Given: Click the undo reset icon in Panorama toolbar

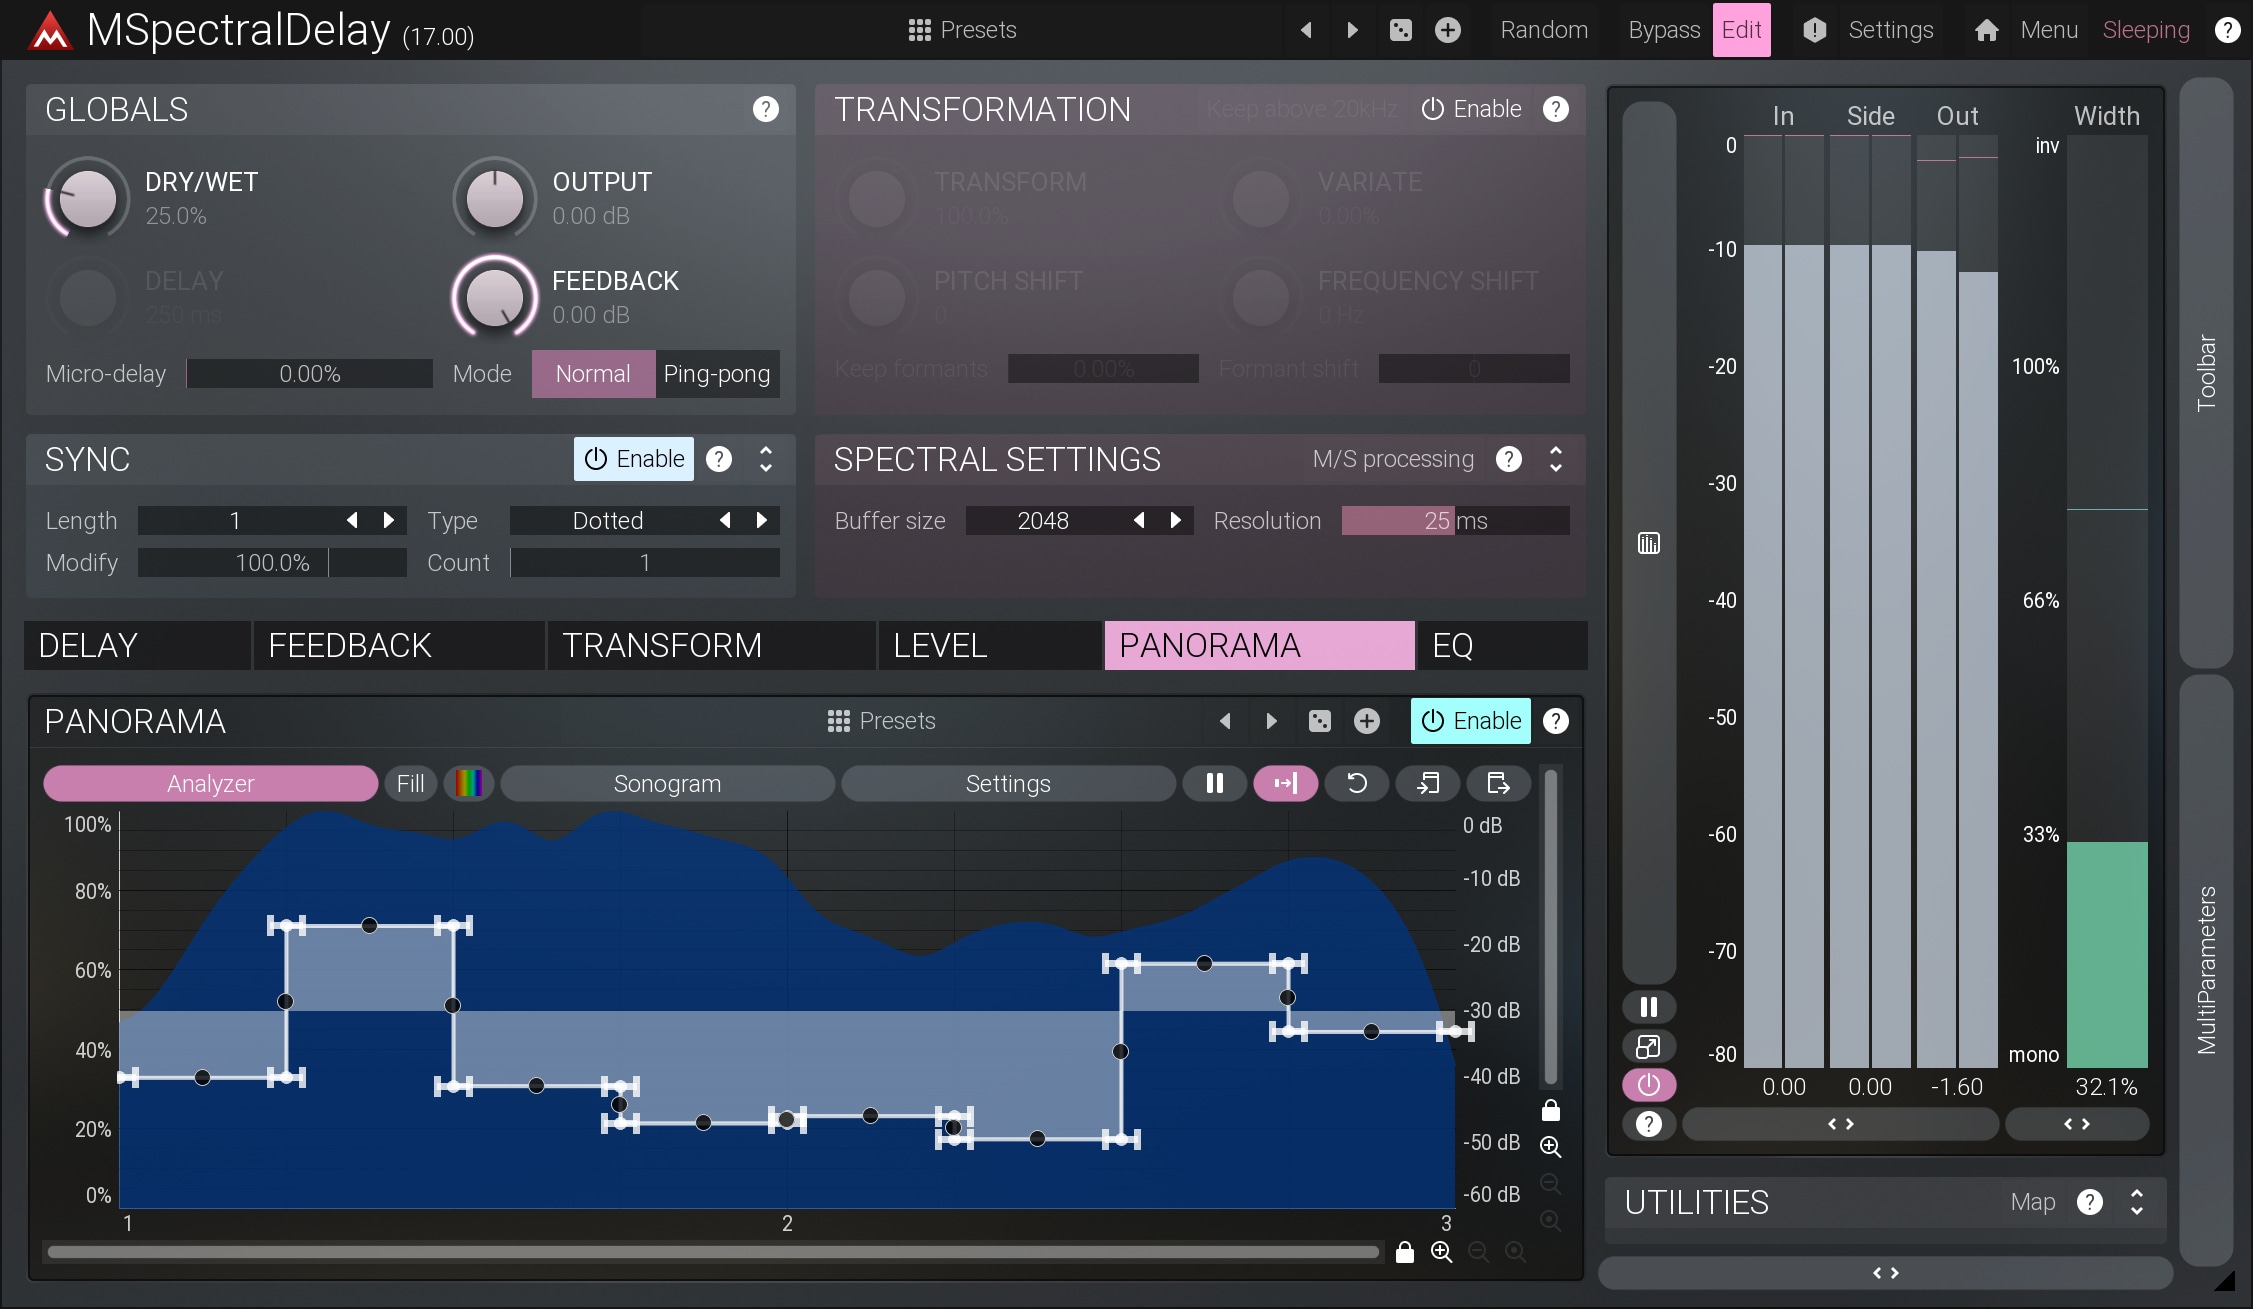Looking at the screenshot, I should (1356, 783).
